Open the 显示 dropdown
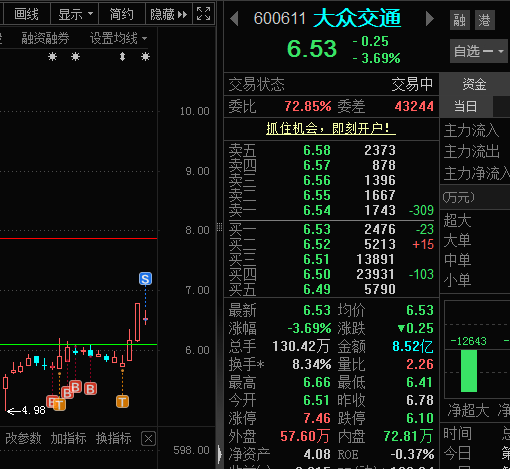The height and width of the screenshot is (469, 510). coord(75,14)
